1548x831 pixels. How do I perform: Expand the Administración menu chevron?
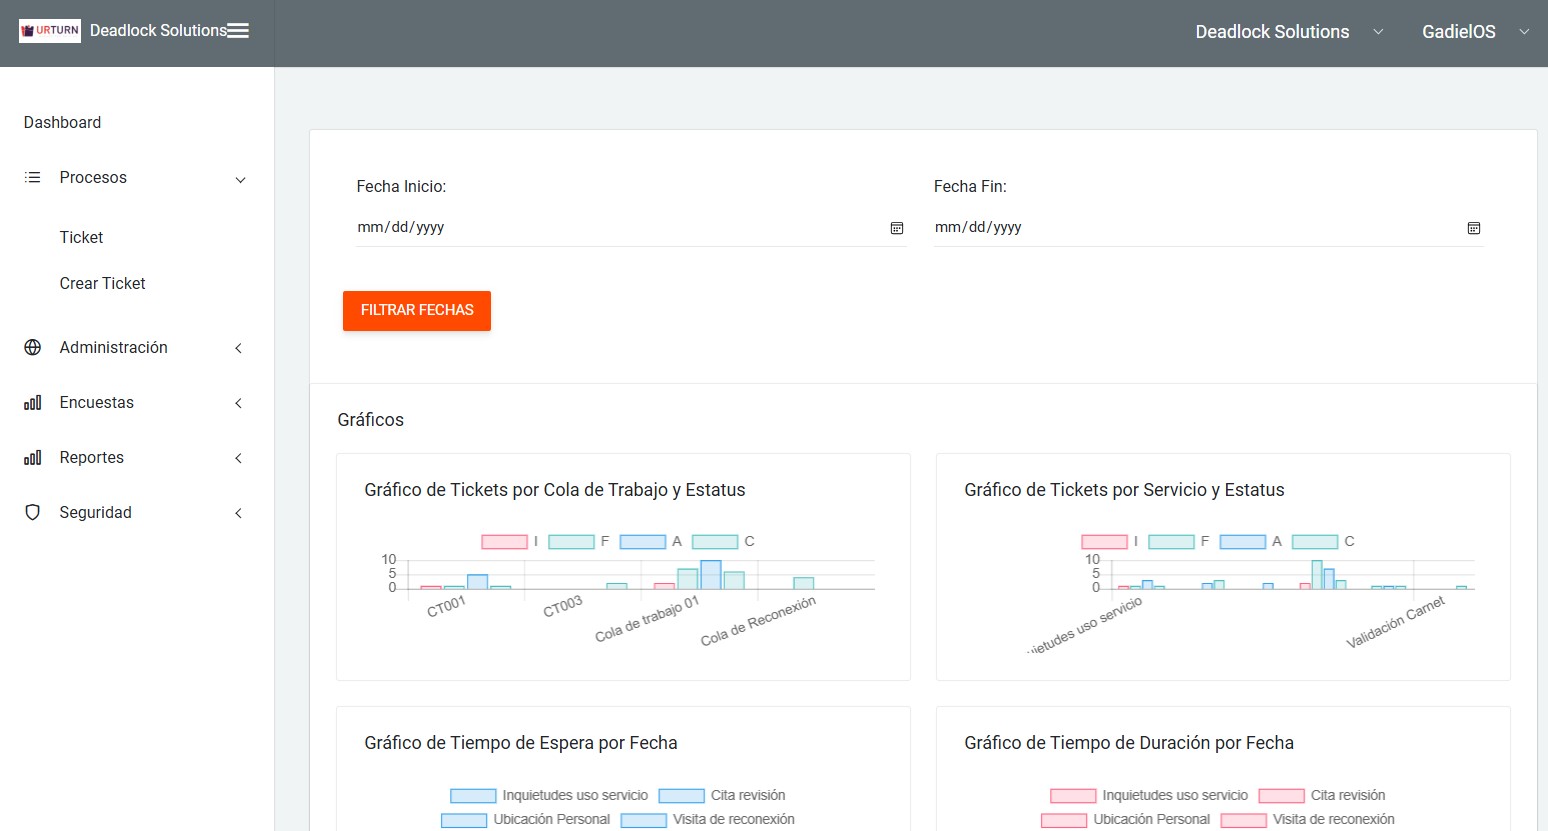coord(238,348)
